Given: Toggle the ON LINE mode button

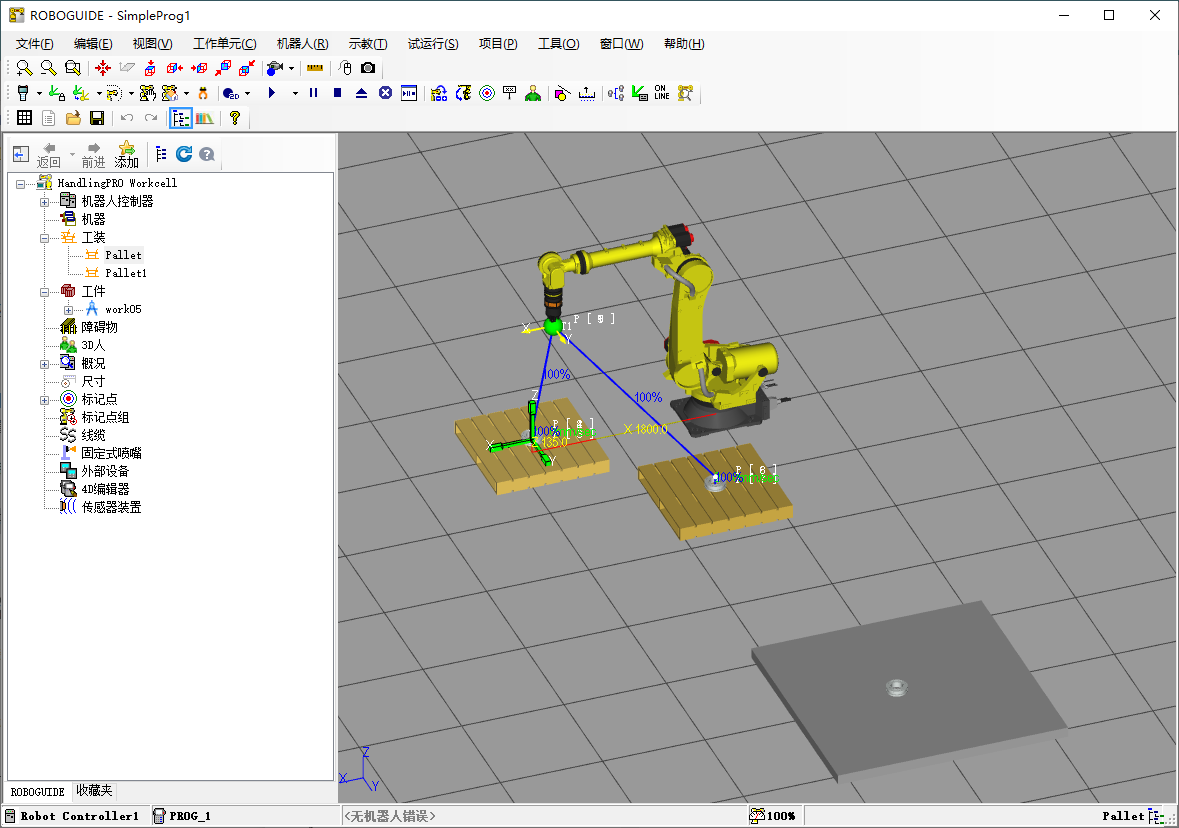Looking at the screenshot, I should point(662,93).
